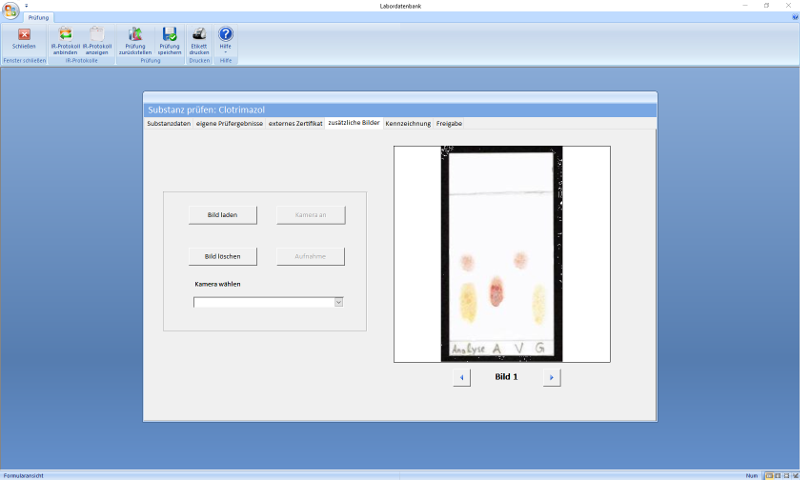This screenshot has width=800, height=480.
Task: Show next image with right arrow button
Action: [552, 377]
